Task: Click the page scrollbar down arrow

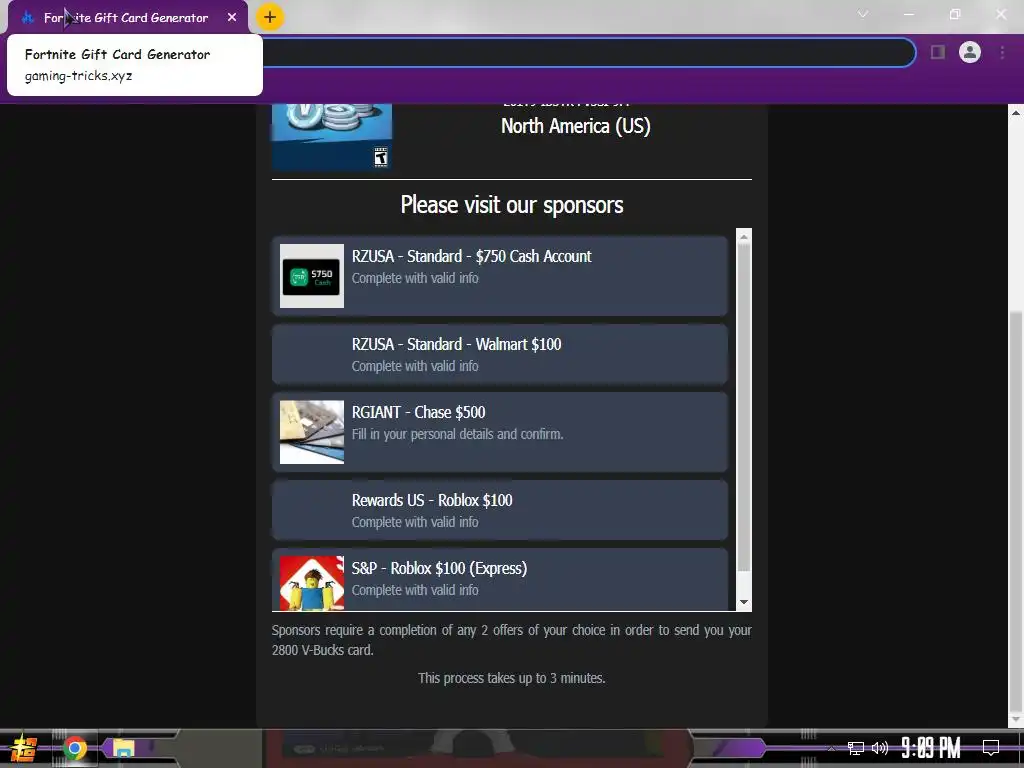Action: [1016, 720]
